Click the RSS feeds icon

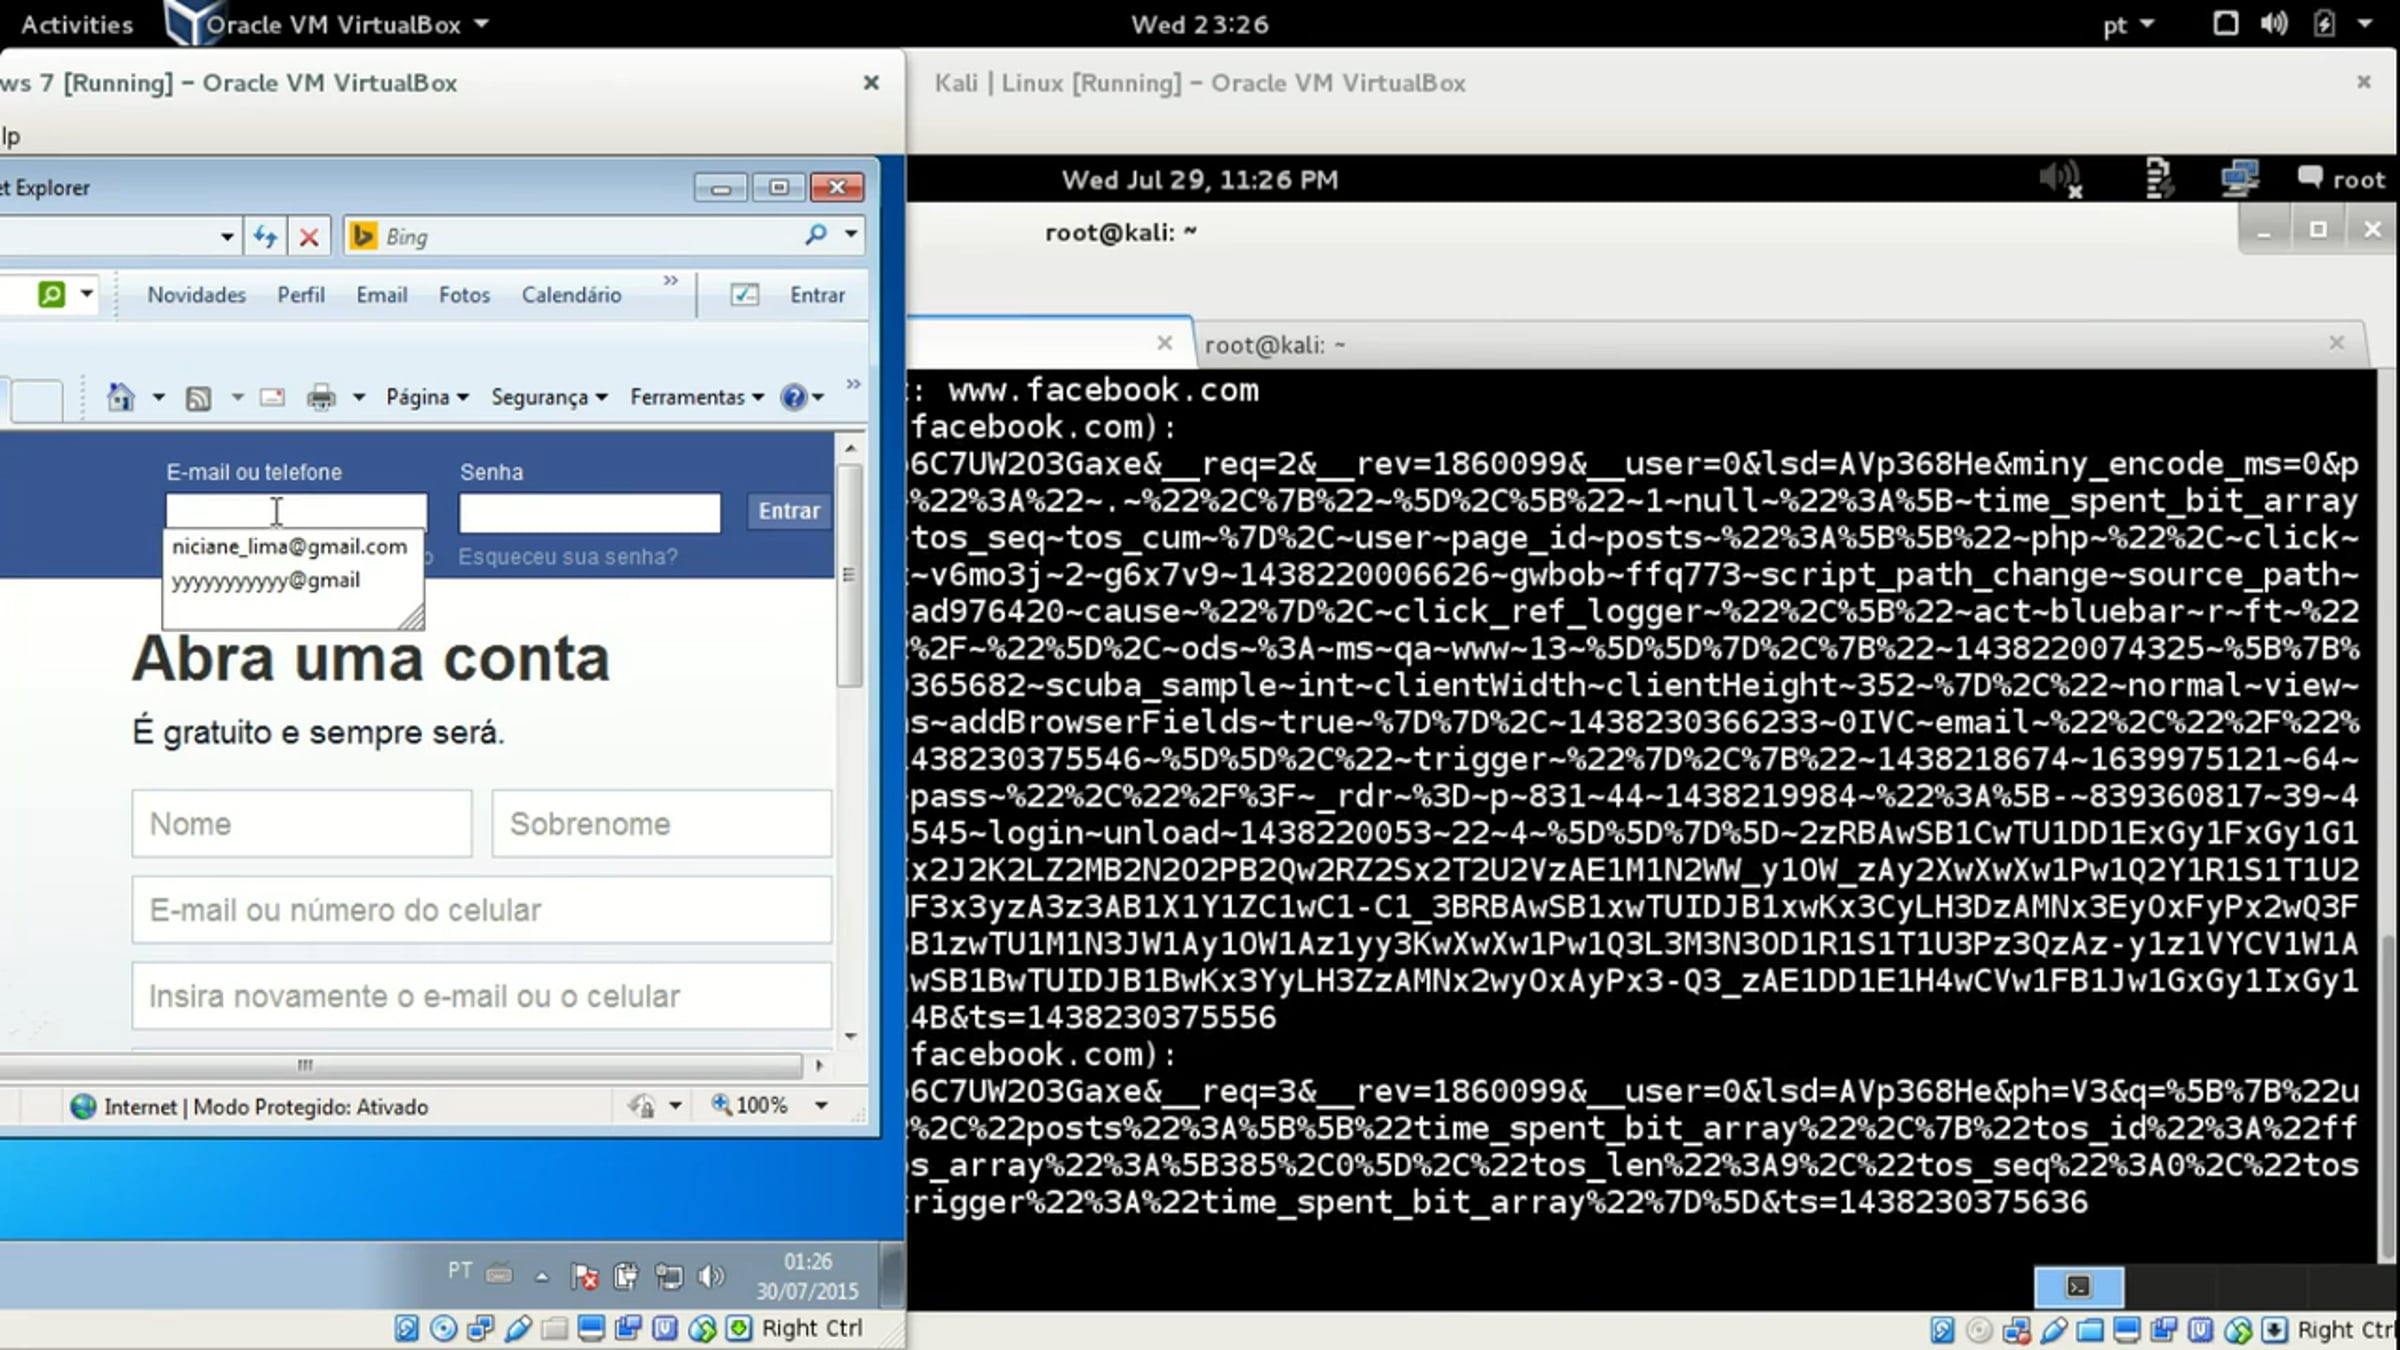[x=199, y=398]
